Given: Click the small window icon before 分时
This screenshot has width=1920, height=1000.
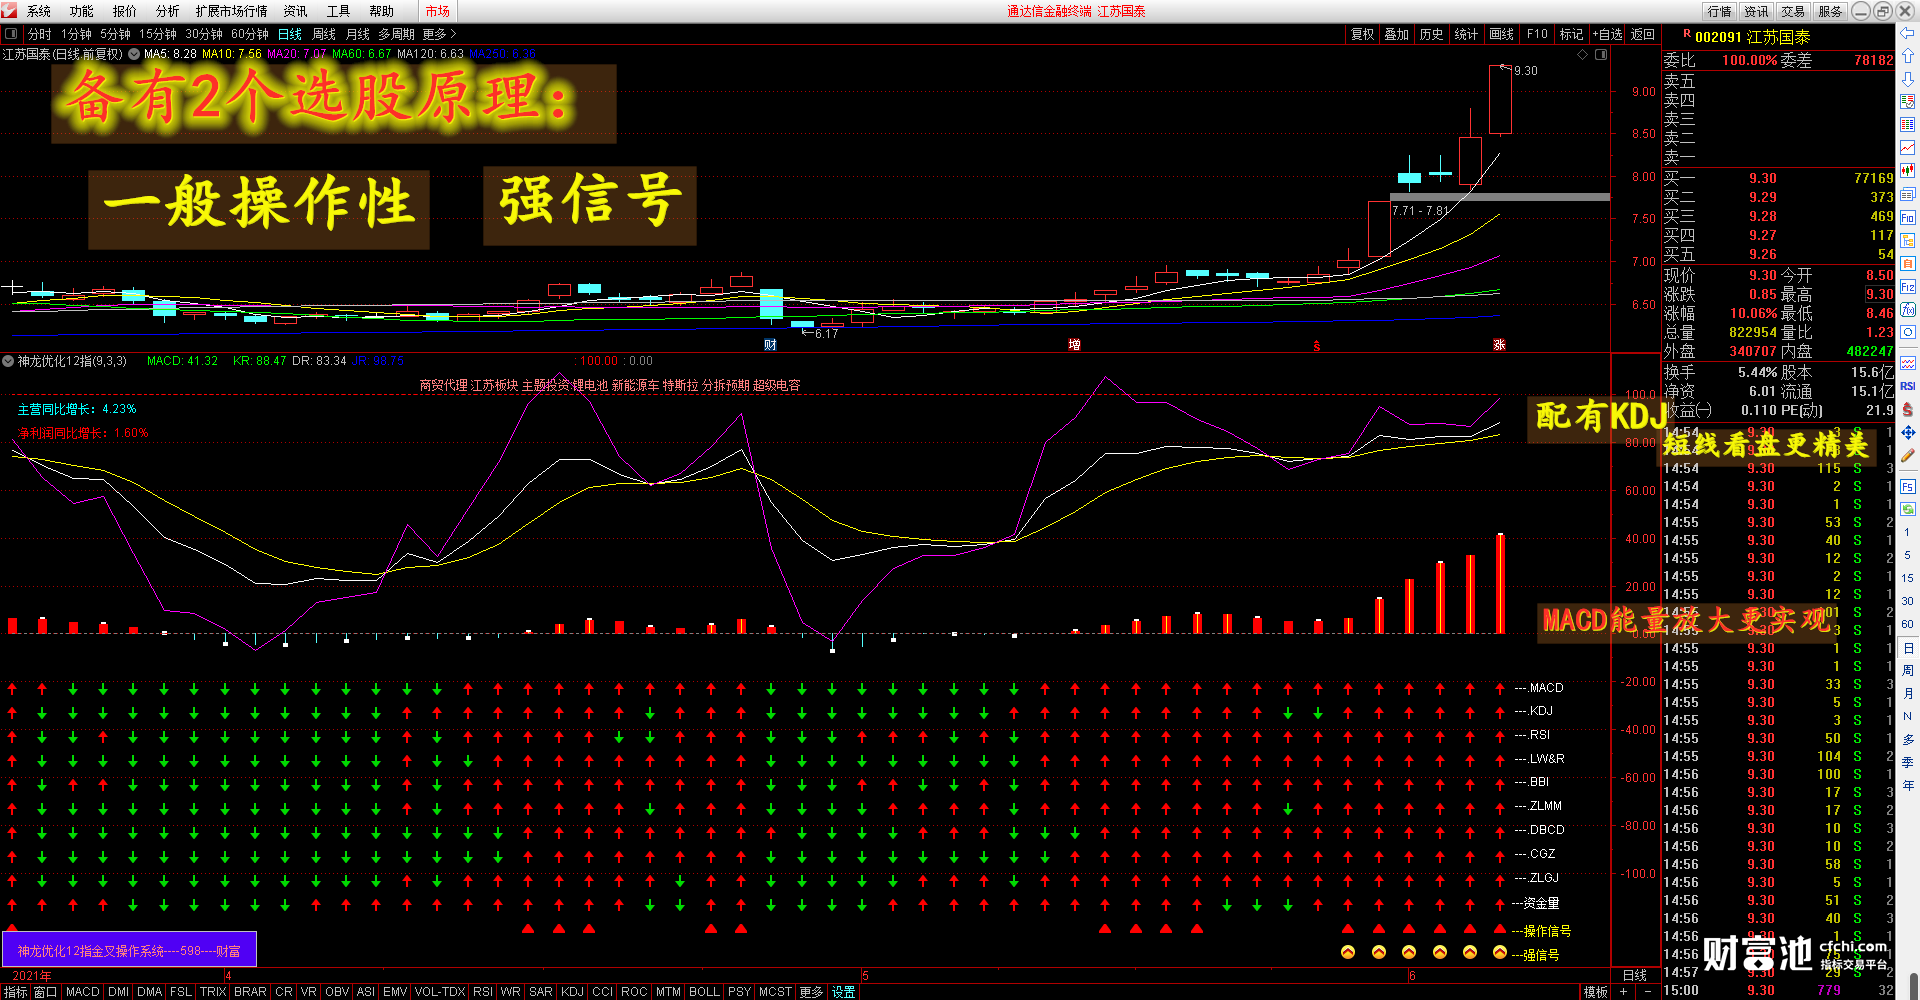Looking at the screenshot, I should point(11,34).
